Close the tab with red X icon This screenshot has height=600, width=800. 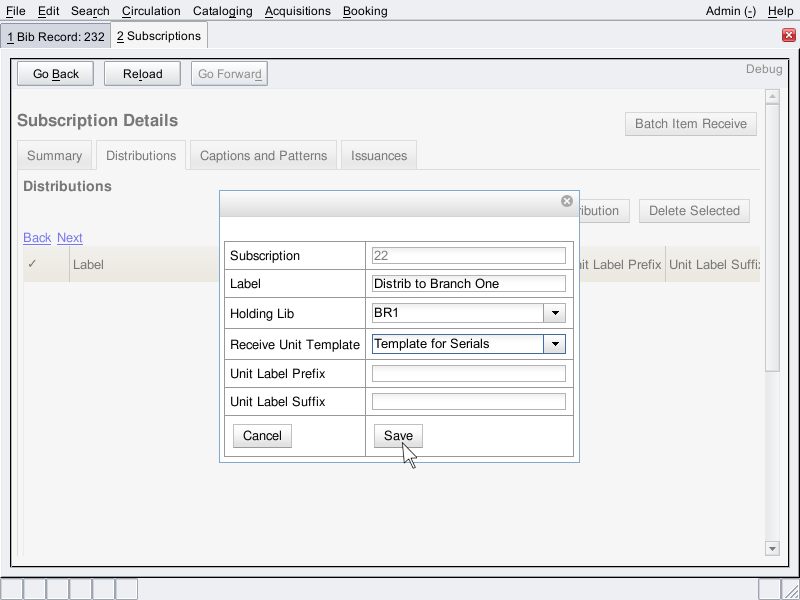[788, 35]
